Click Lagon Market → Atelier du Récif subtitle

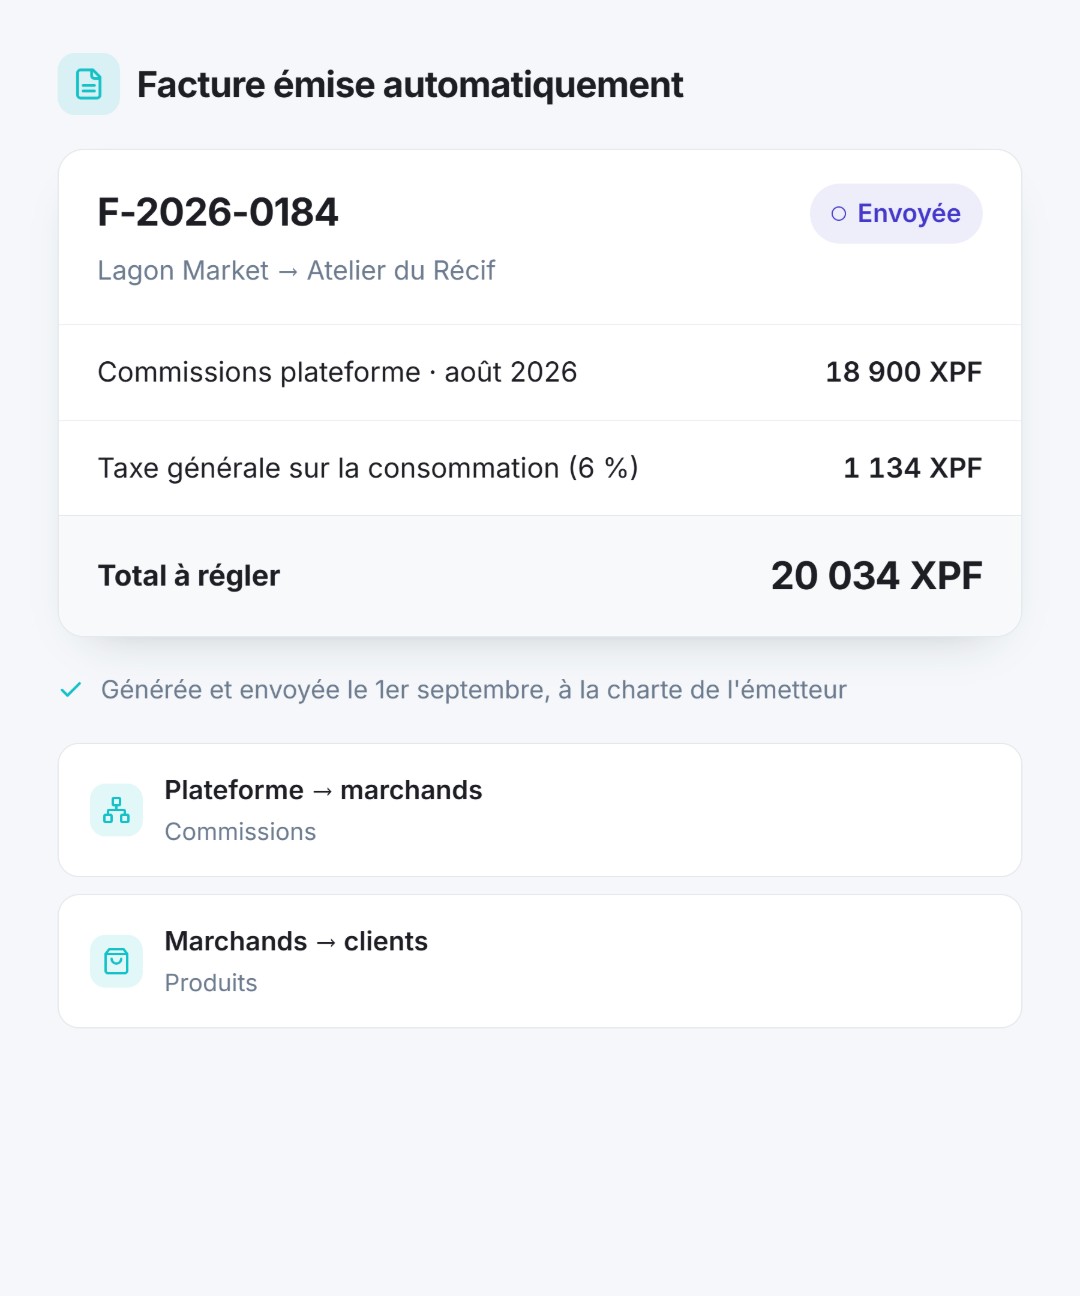(296, 271)
